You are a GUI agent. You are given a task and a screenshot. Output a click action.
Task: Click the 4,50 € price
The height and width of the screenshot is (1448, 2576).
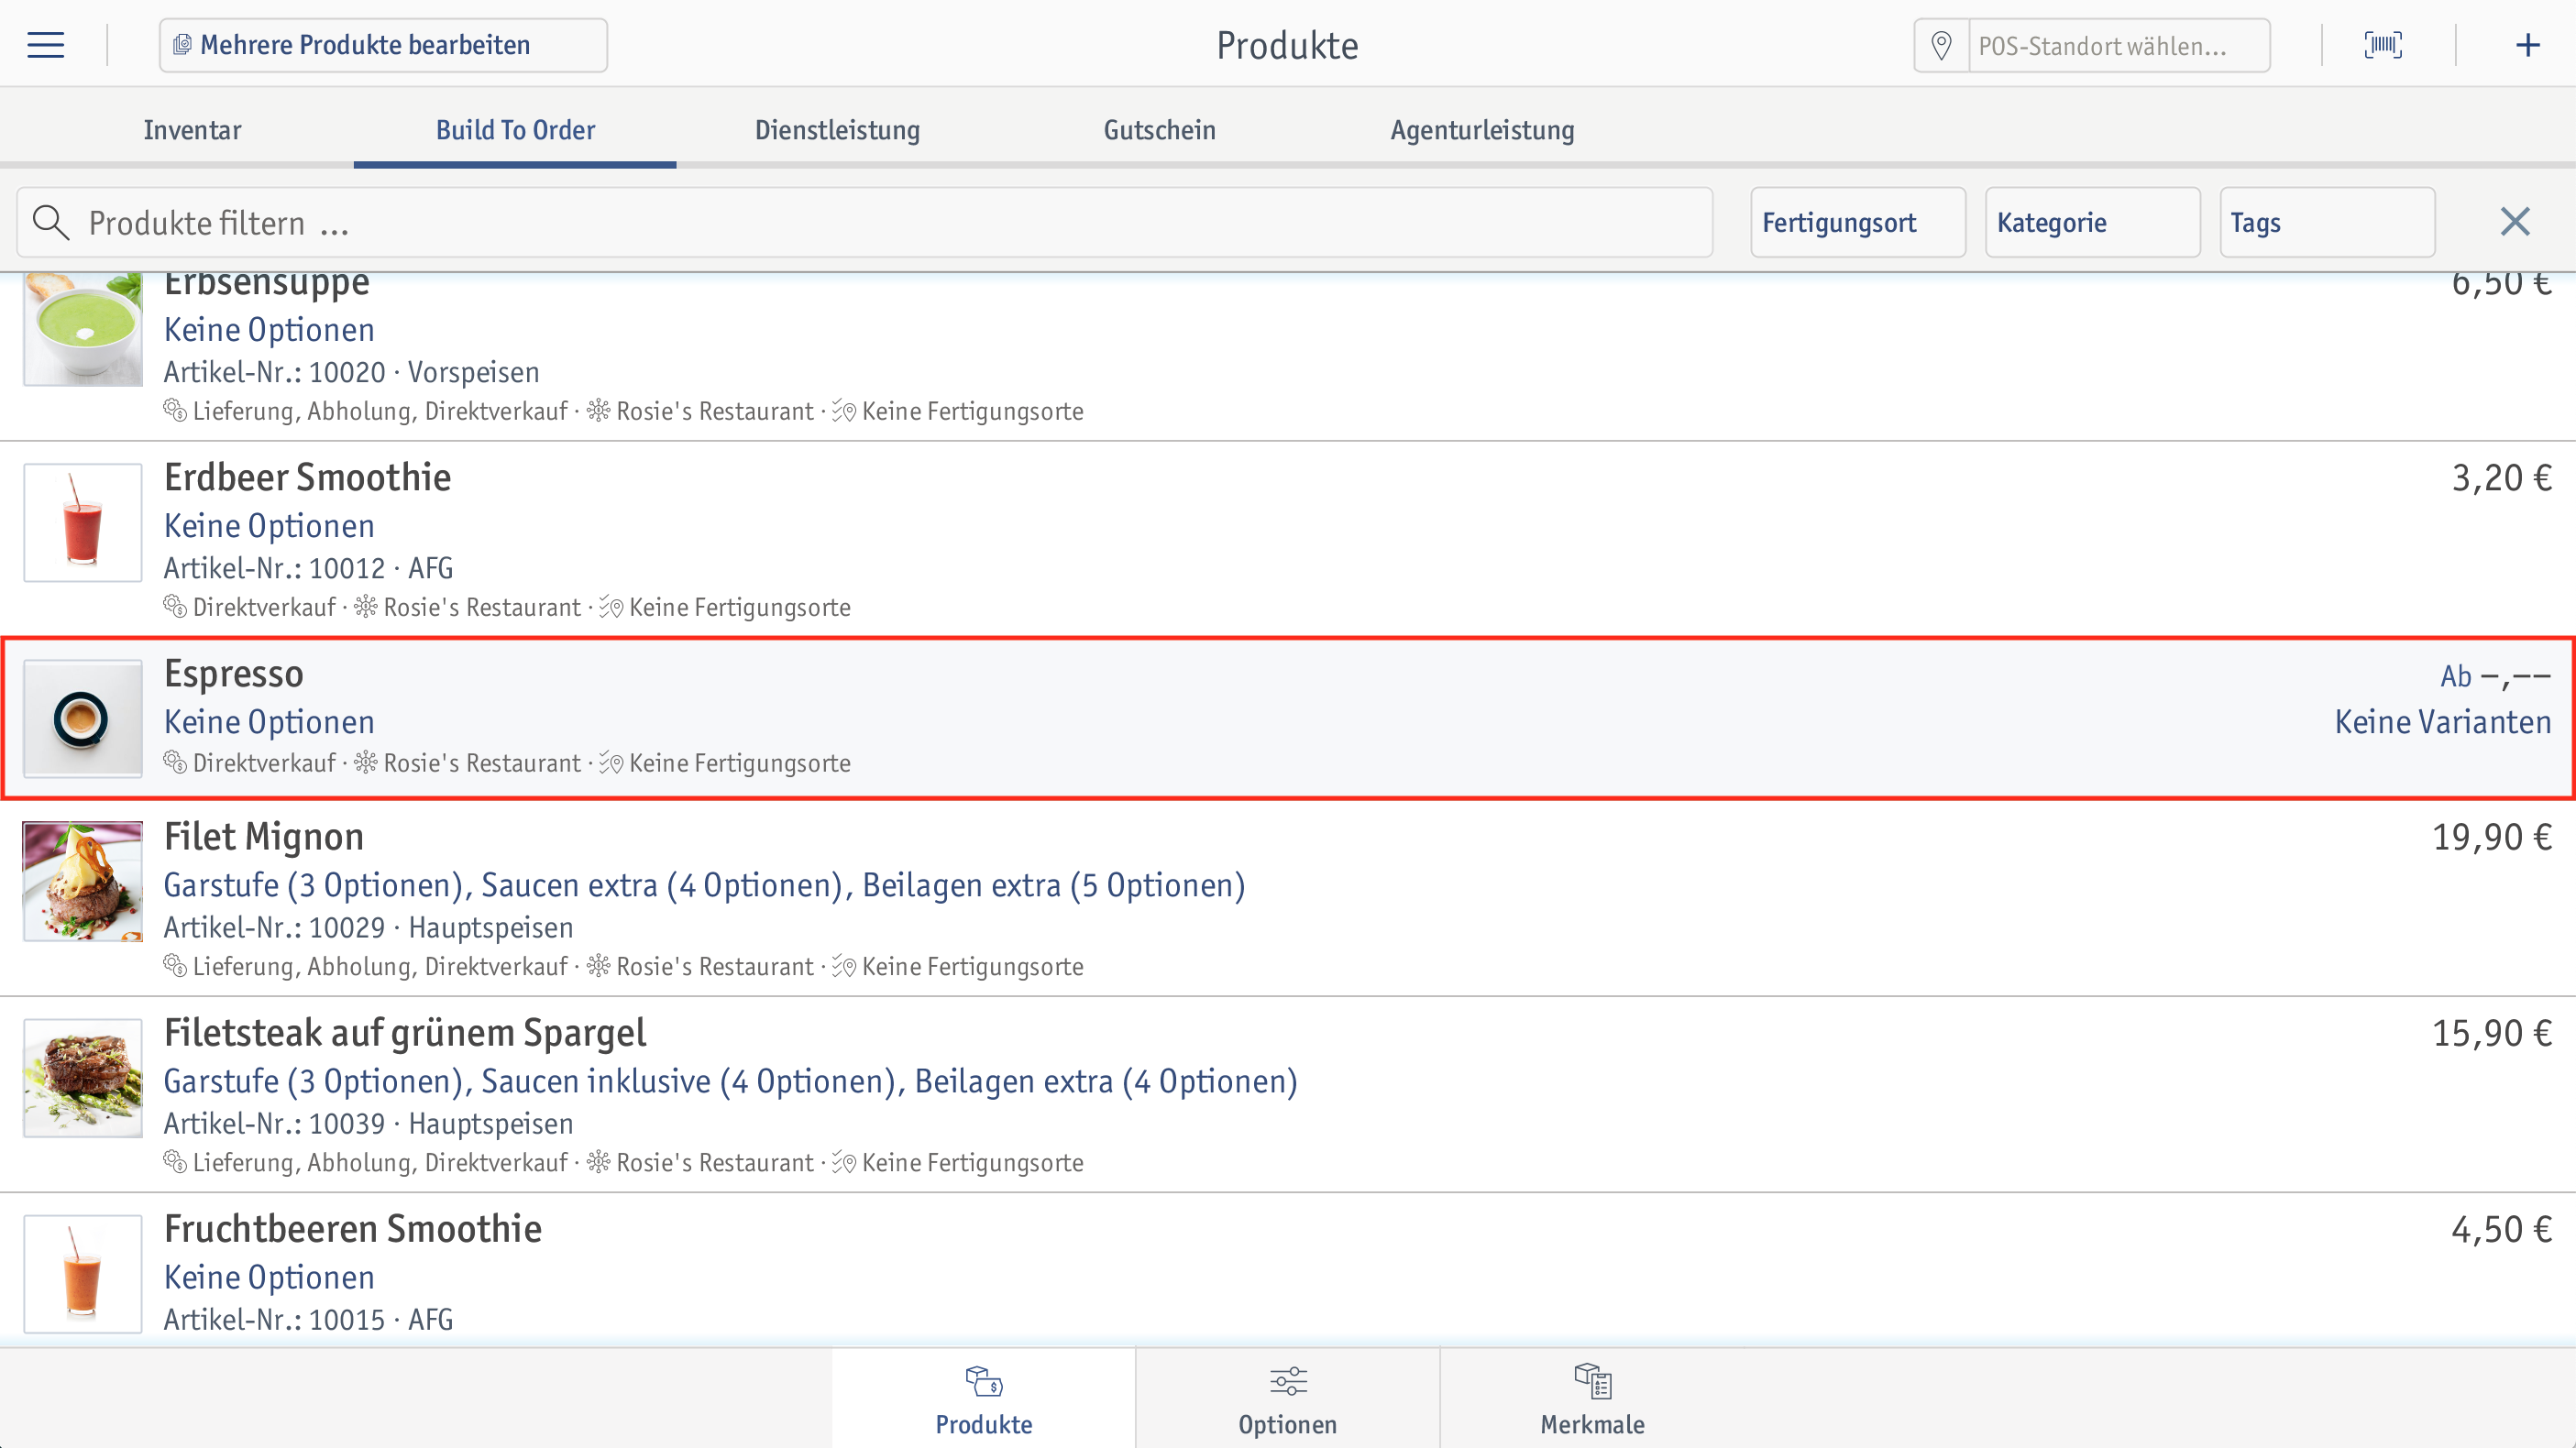click(x=2501, y=1229)
